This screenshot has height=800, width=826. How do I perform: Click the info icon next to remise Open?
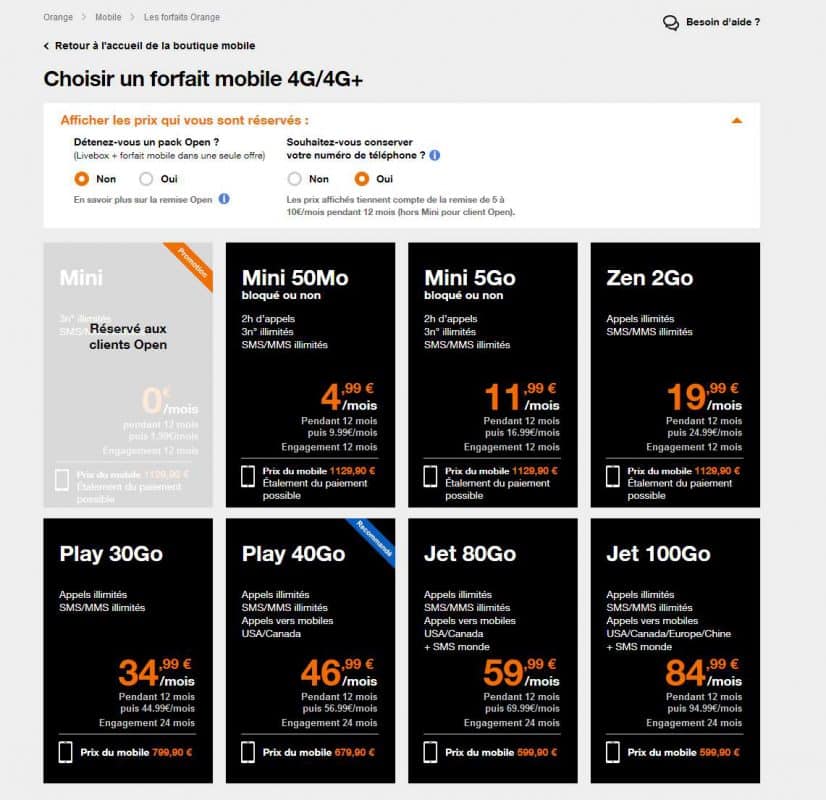pyautogui.click(x=224, y=199)
